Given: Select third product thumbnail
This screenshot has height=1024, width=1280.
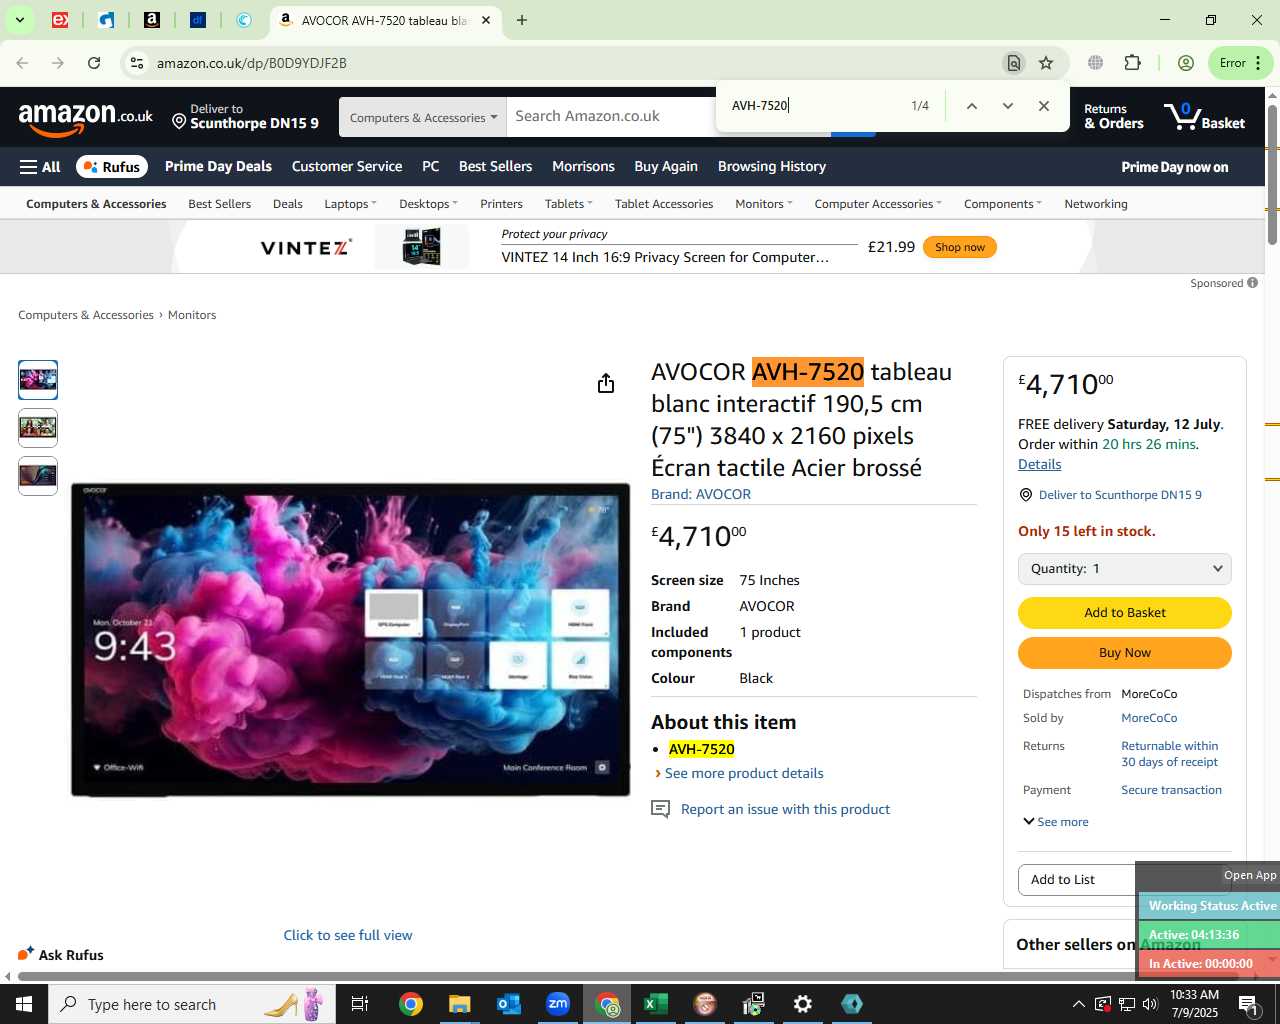Looking at the screenshot, I should (x=38, y=476).
